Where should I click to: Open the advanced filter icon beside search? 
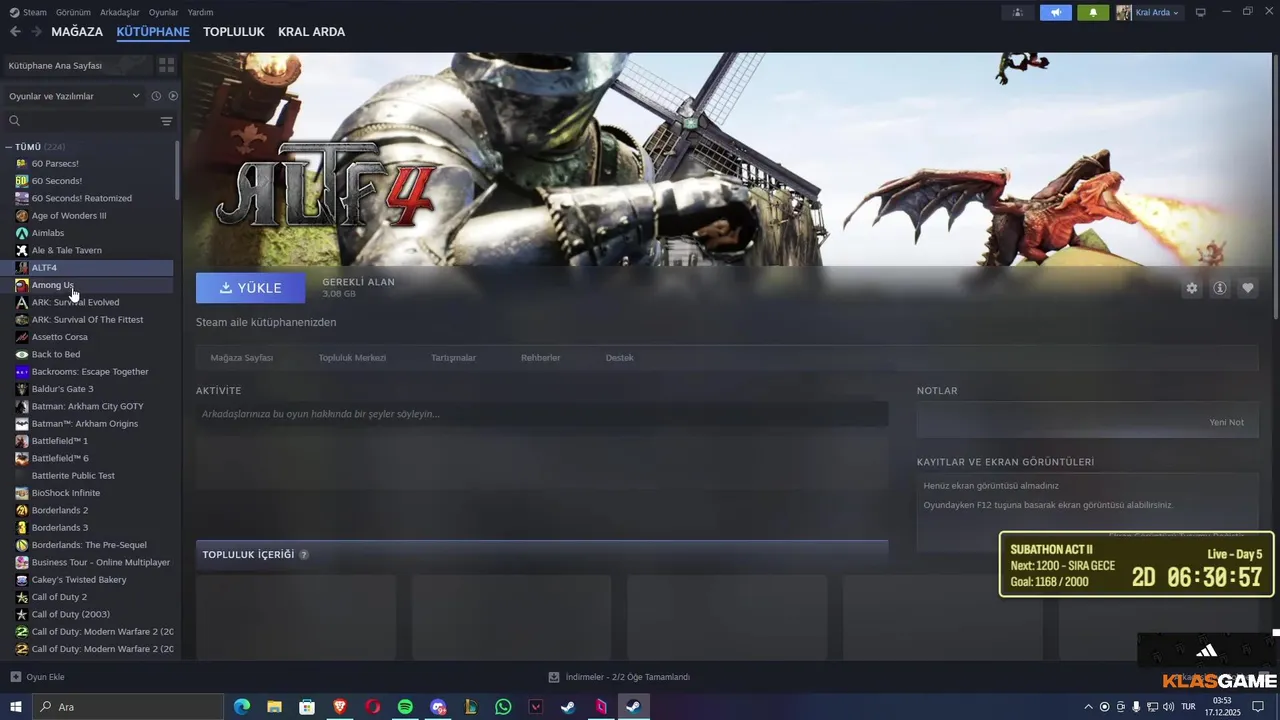click(166, 121)
